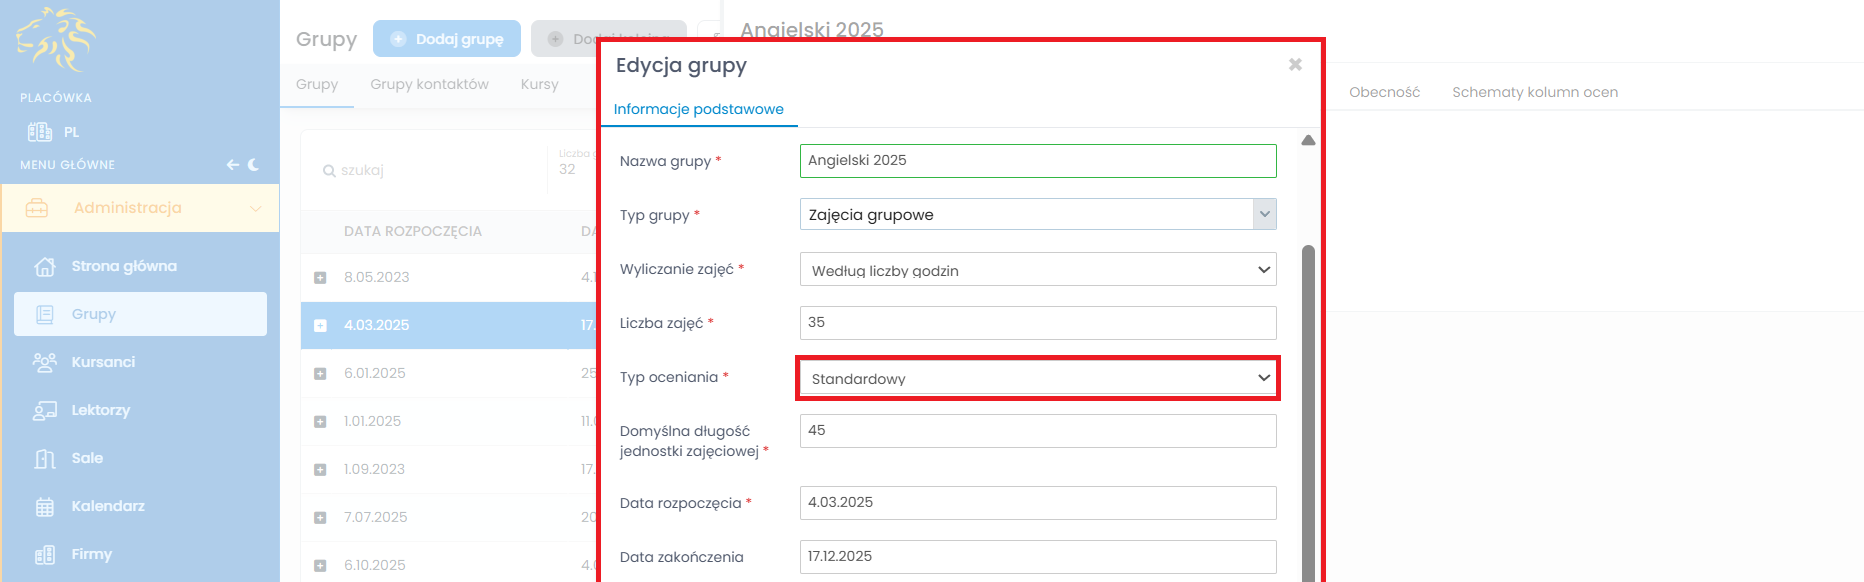Toggle dark mode moon icon
1864x582 pixels.
pyautogui.click(x=254, y=165)
